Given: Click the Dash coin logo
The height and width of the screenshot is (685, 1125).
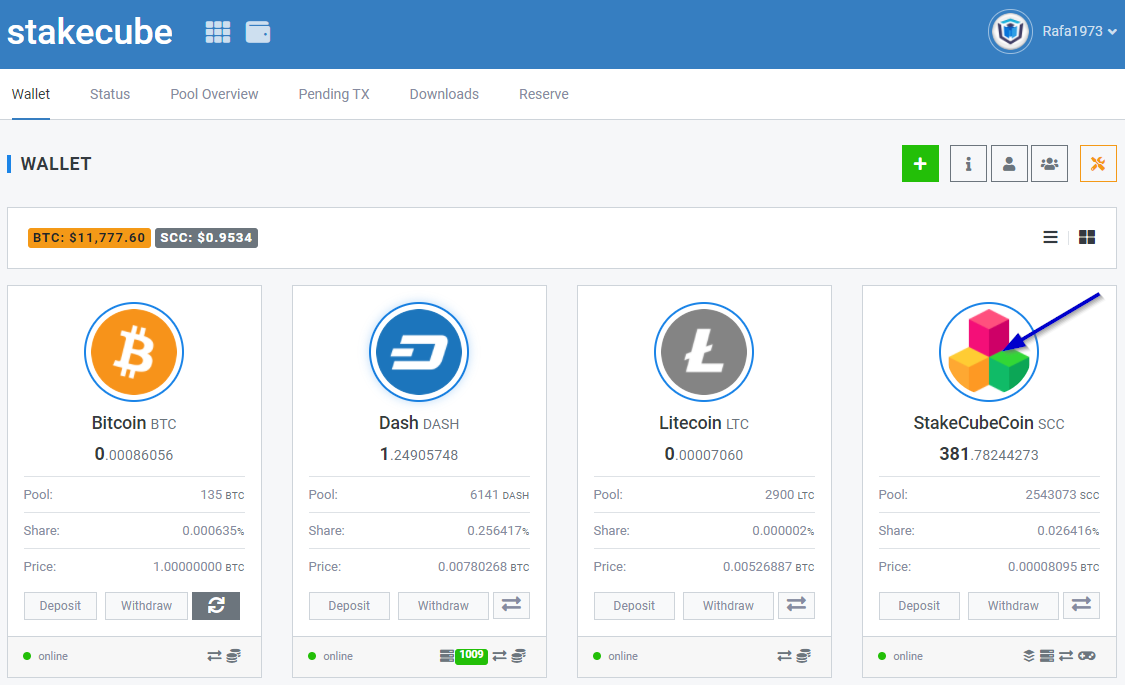Looking at the screenshot, I should tap(419, 351).
